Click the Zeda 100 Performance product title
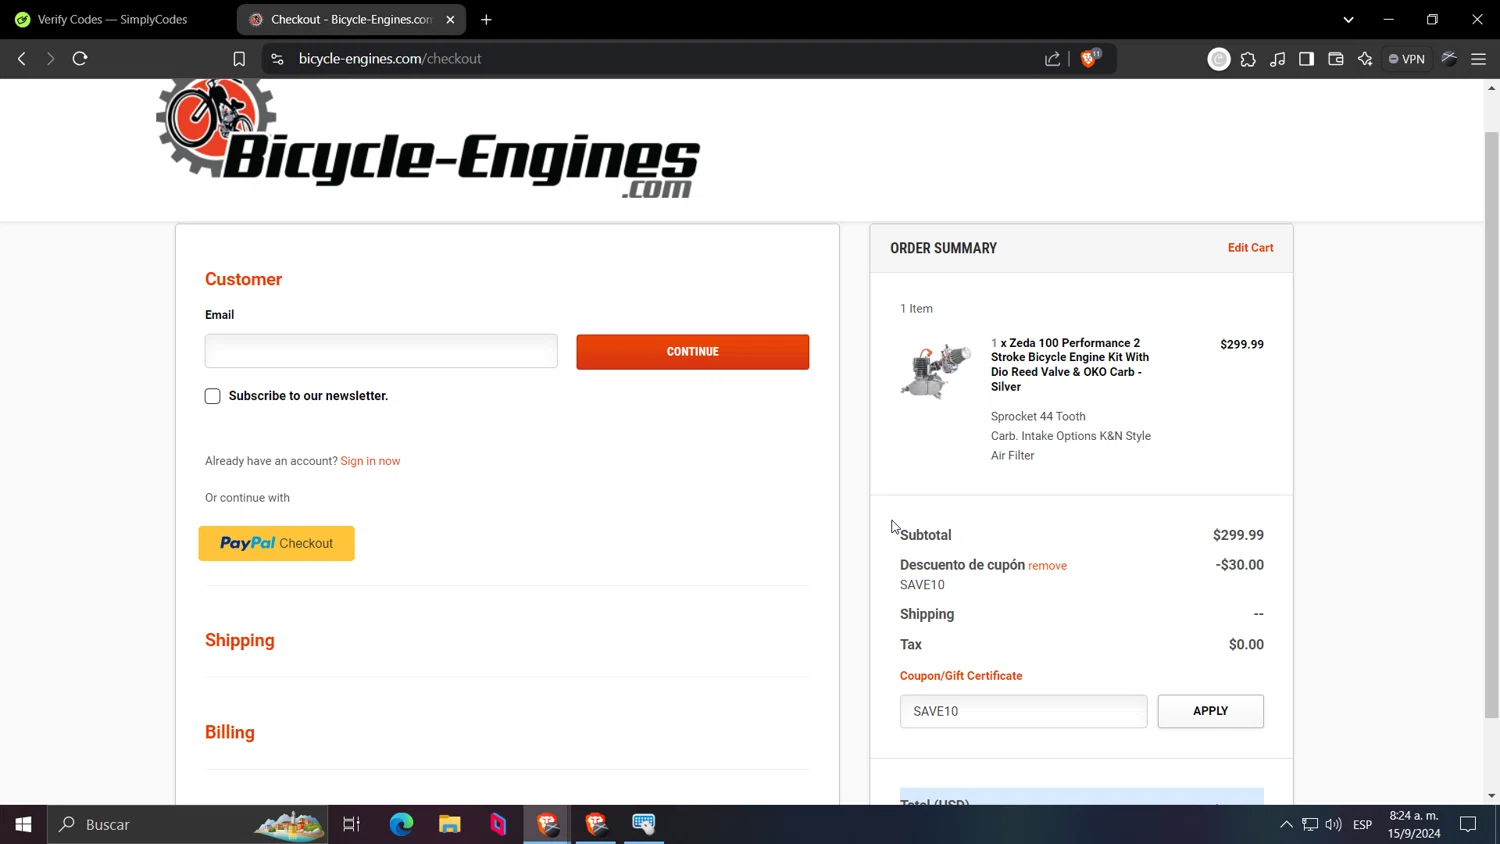The width and height of the screenshot is (1500, 844). [1070, 364]
